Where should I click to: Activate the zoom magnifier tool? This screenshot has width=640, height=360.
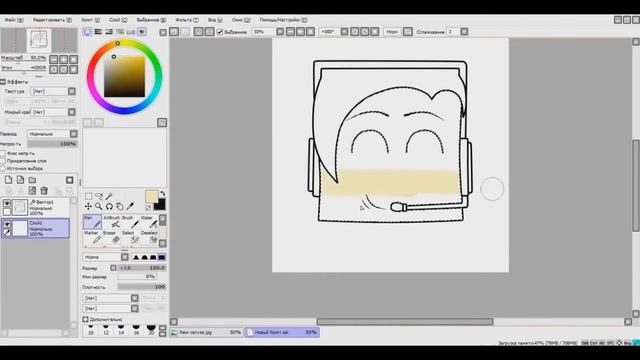(98, 207)
